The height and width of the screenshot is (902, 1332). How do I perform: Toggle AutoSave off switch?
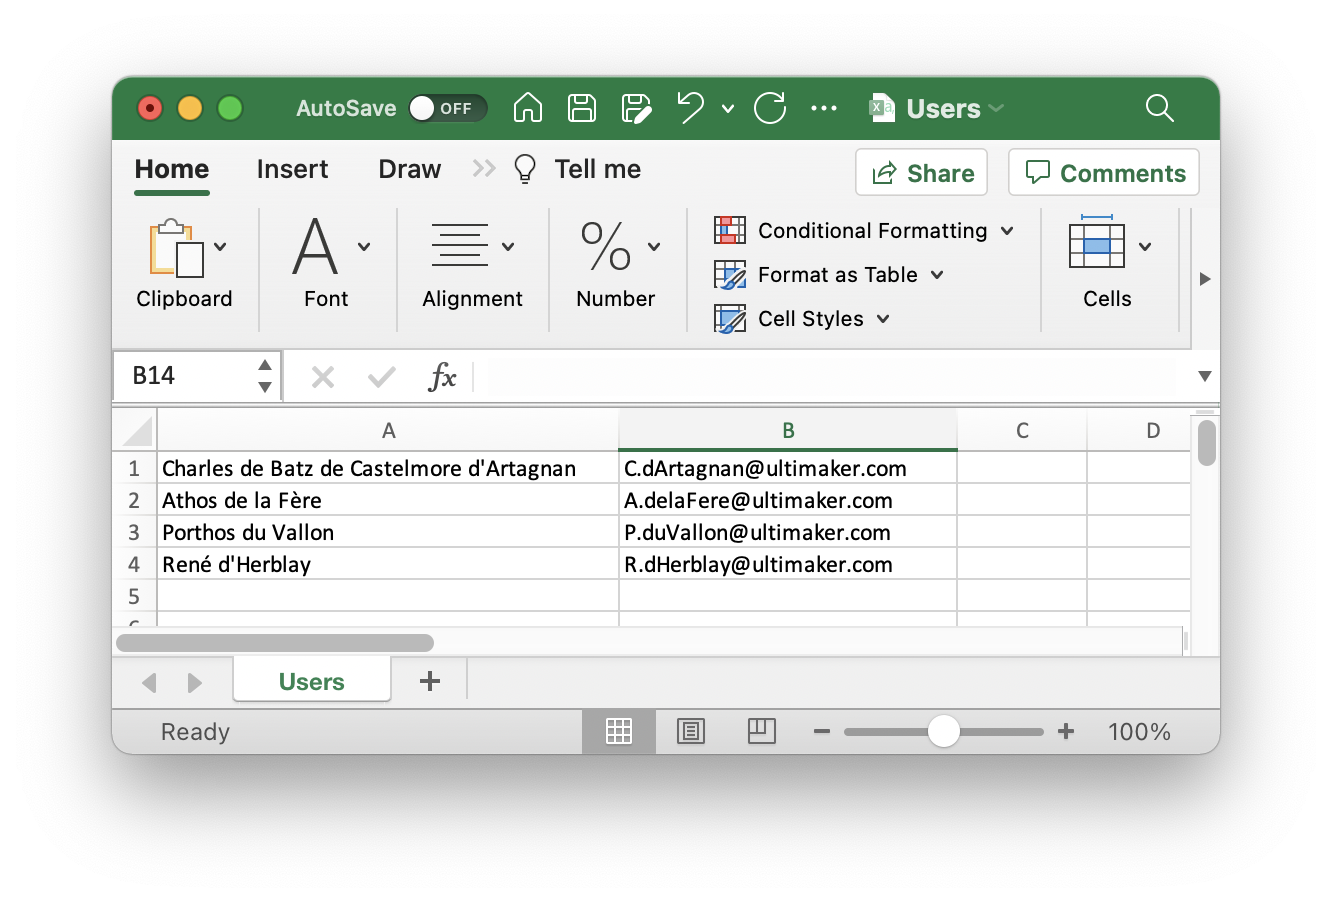point(447,108)
